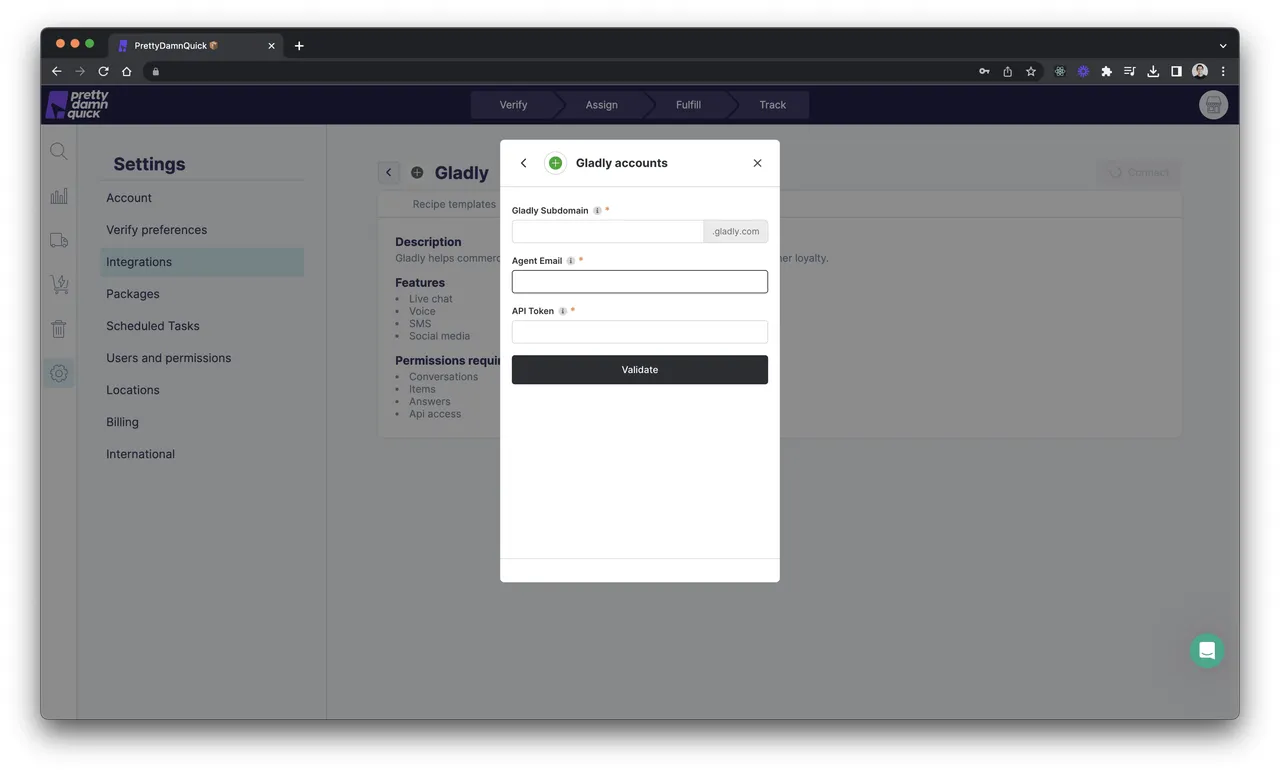Open the Chrome profile picture
The width and height of the screenshot is (1280, 773).
(x=1200, y=71)
